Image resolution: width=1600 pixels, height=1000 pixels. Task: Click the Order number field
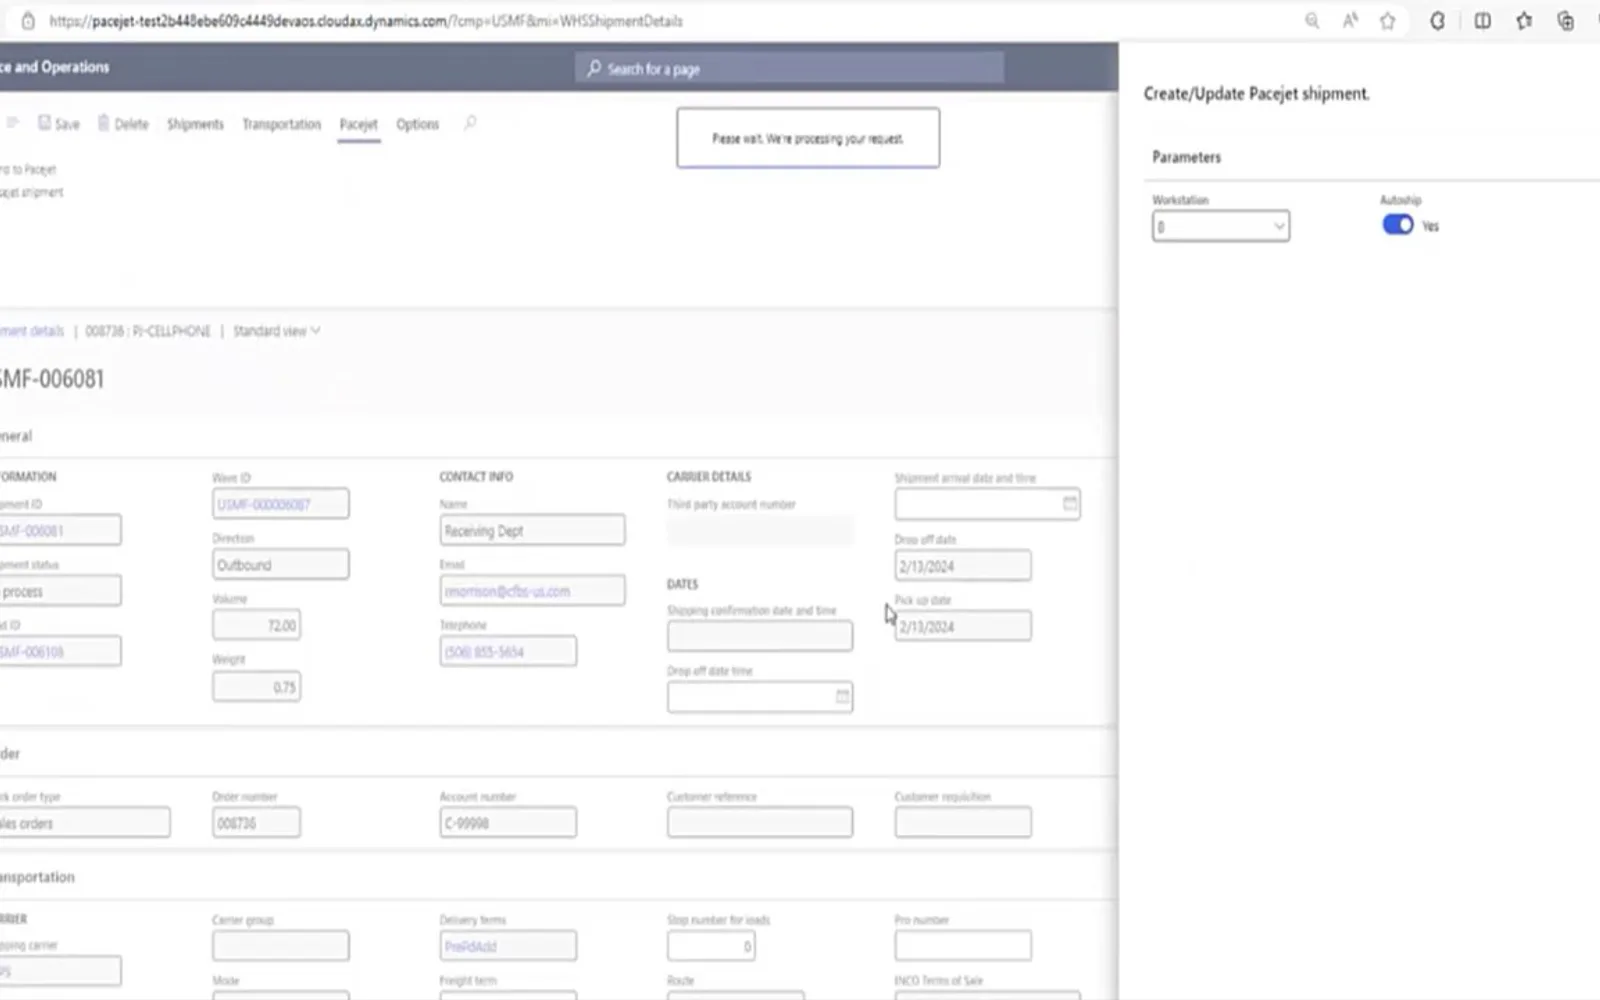point(256,823)
